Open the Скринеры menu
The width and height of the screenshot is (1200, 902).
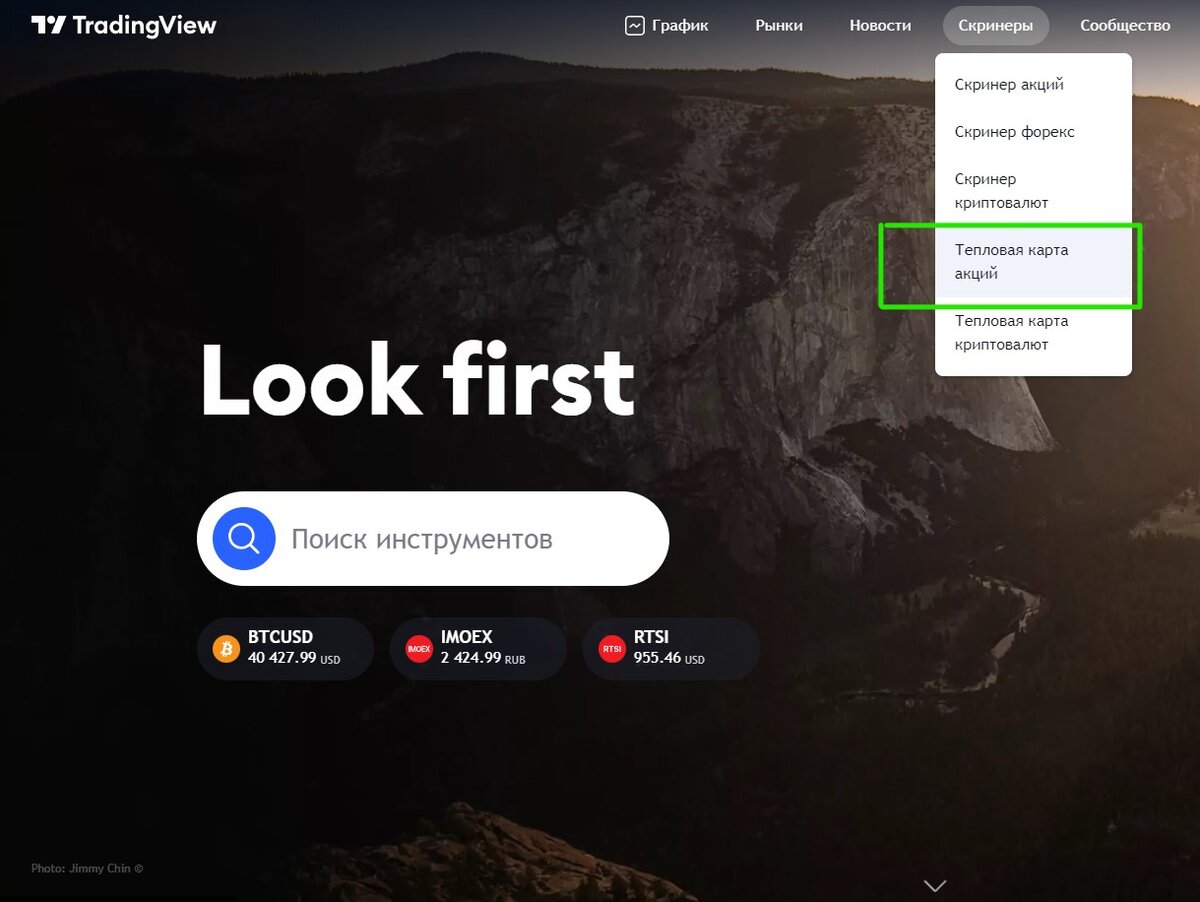[x=995, y=26]
